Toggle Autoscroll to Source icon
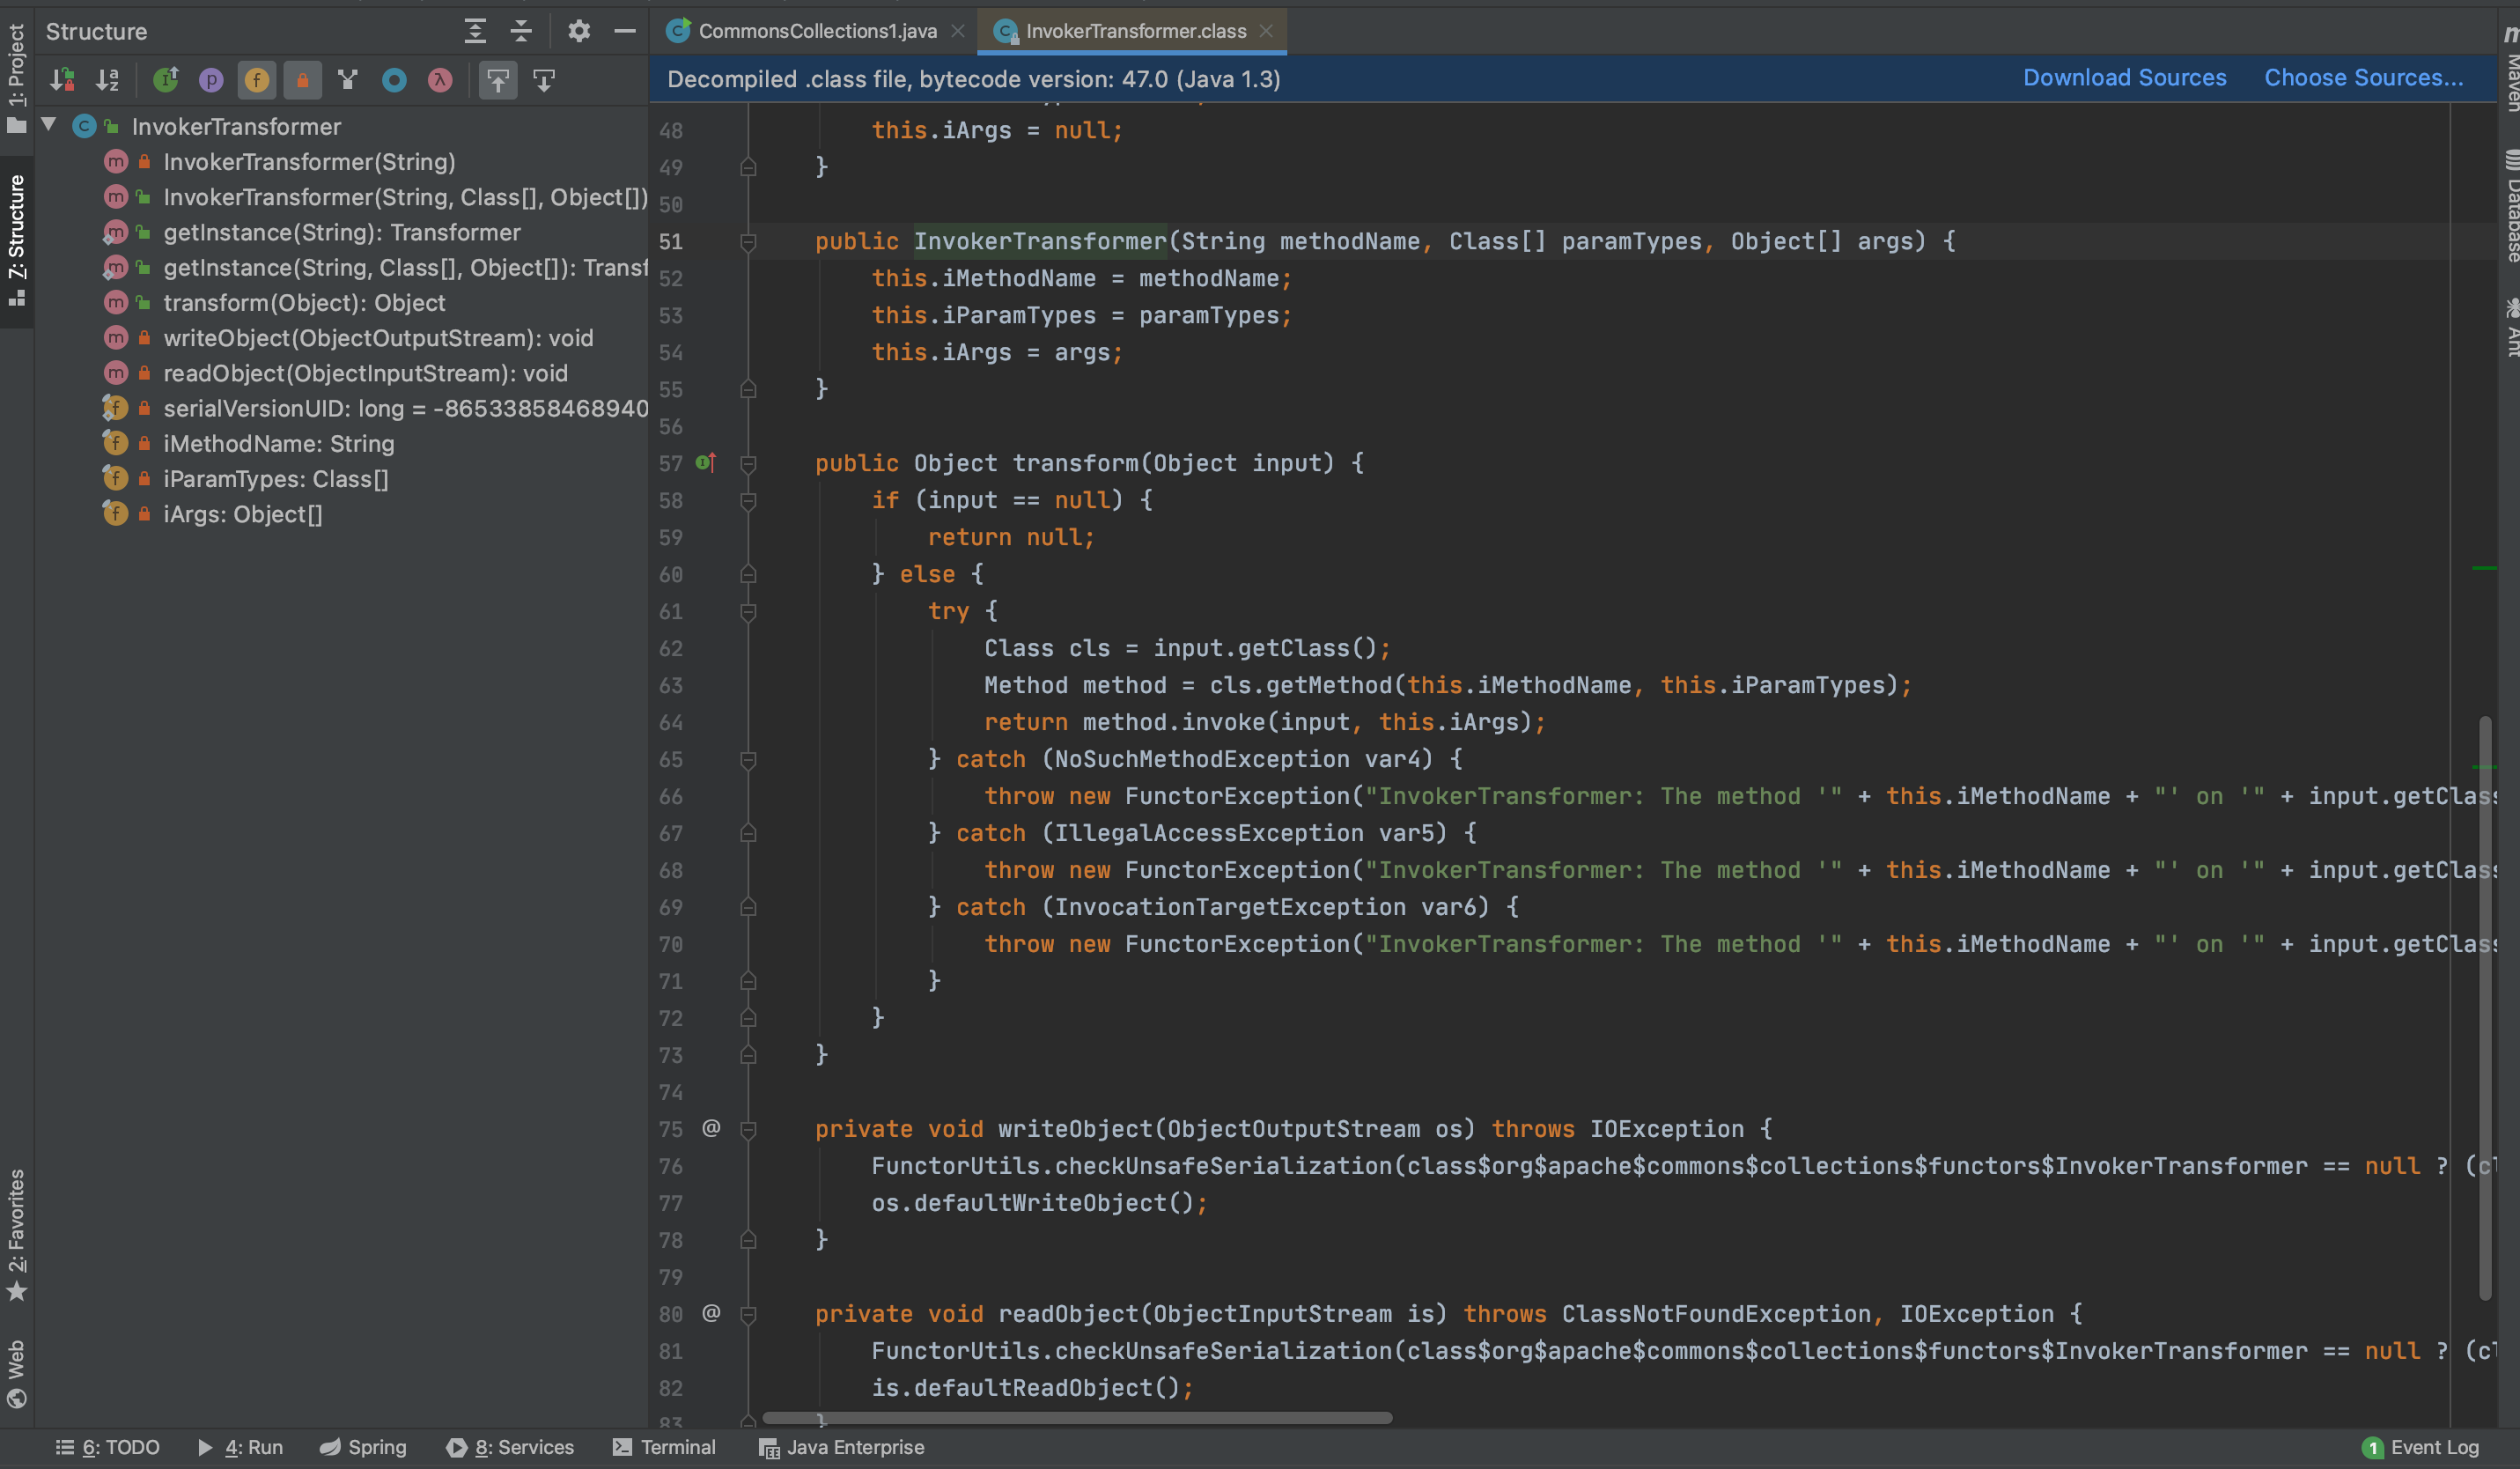2520x1469 pixels. pyautogui.click(x=498, y=80)
